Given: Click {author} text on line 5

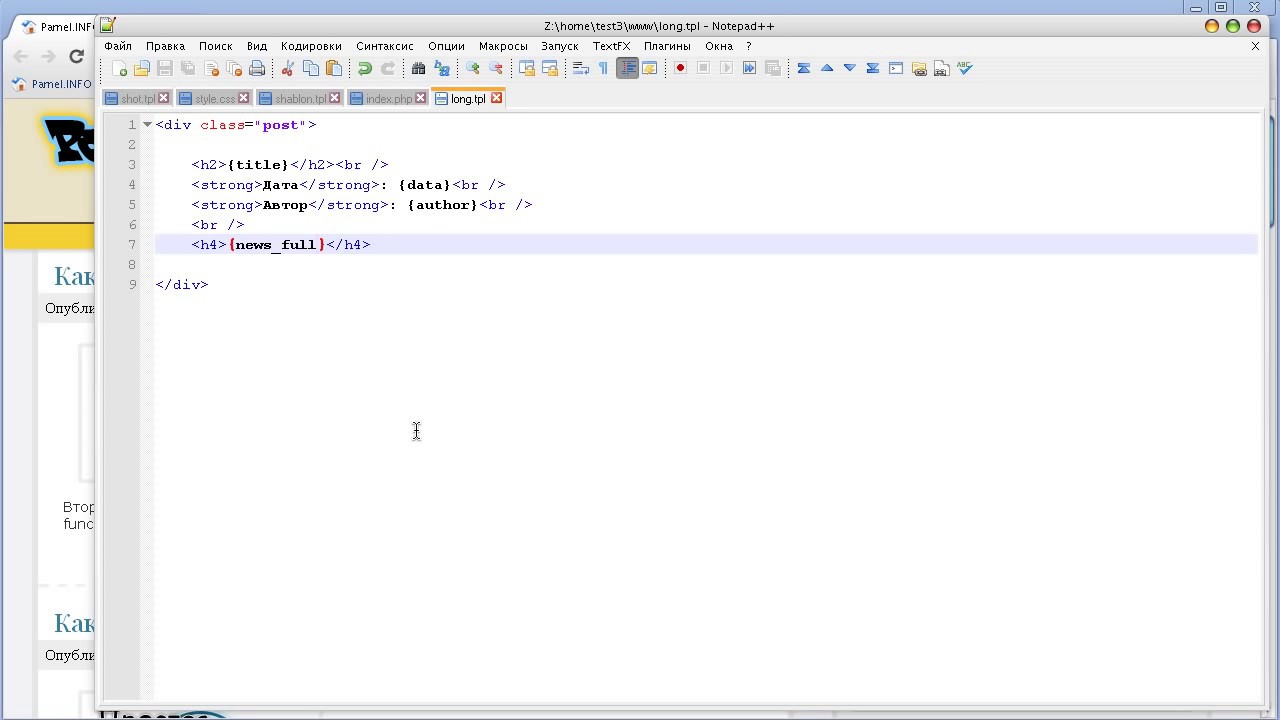Looking at the screenshot, I should (x=443, y=205).
